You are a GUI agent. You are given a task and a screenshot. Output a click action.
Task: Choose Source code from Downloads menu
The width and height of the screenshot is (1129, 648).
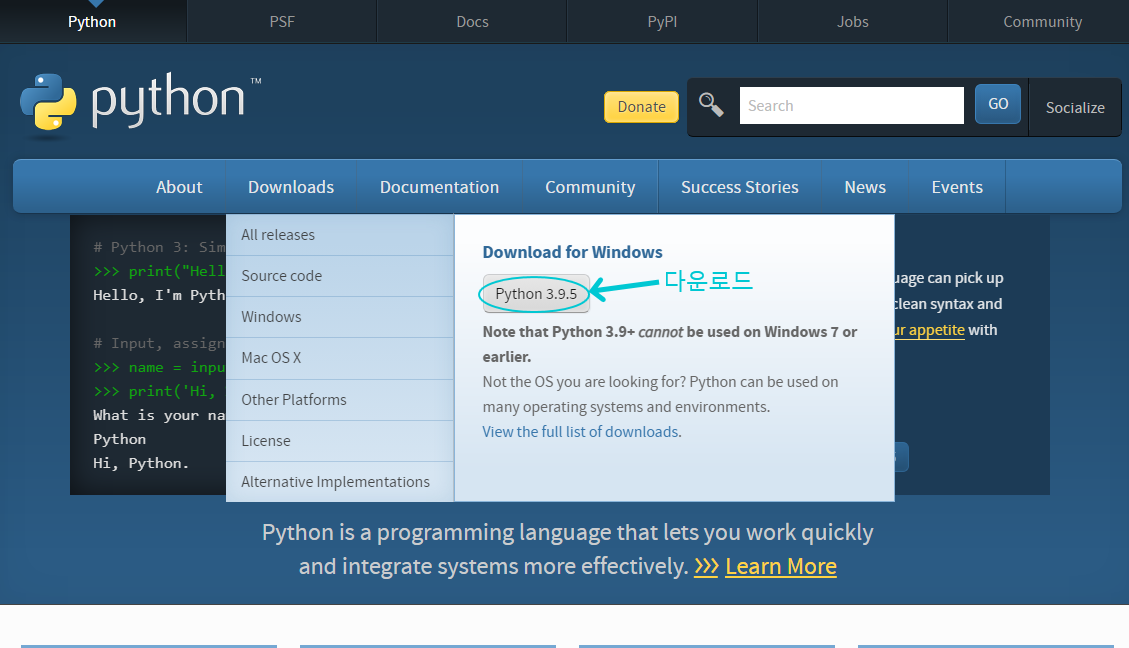340,276
